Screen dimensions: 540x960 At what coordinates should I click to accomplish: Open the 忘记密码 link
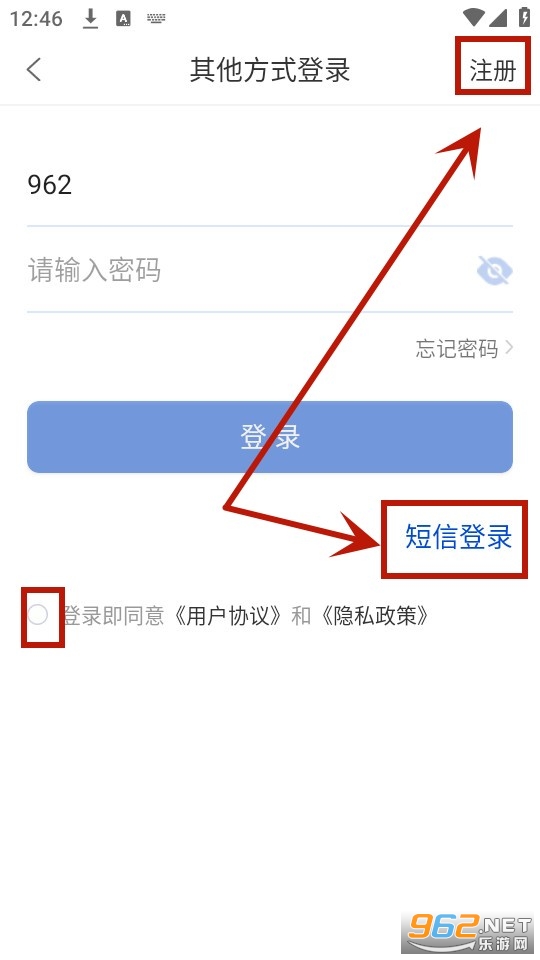point(457,348)
